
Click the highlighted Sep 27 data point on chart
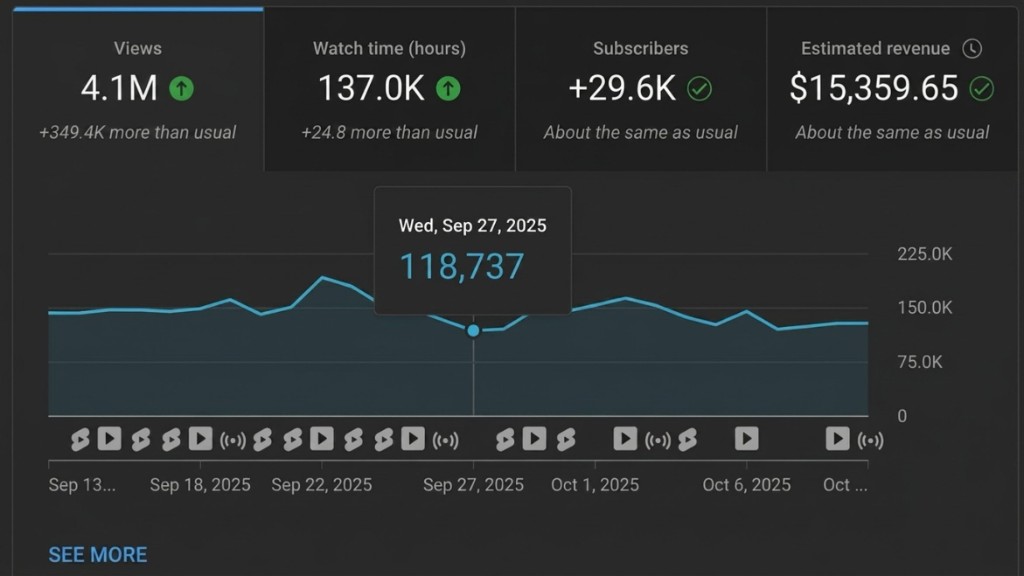point(473,331)
